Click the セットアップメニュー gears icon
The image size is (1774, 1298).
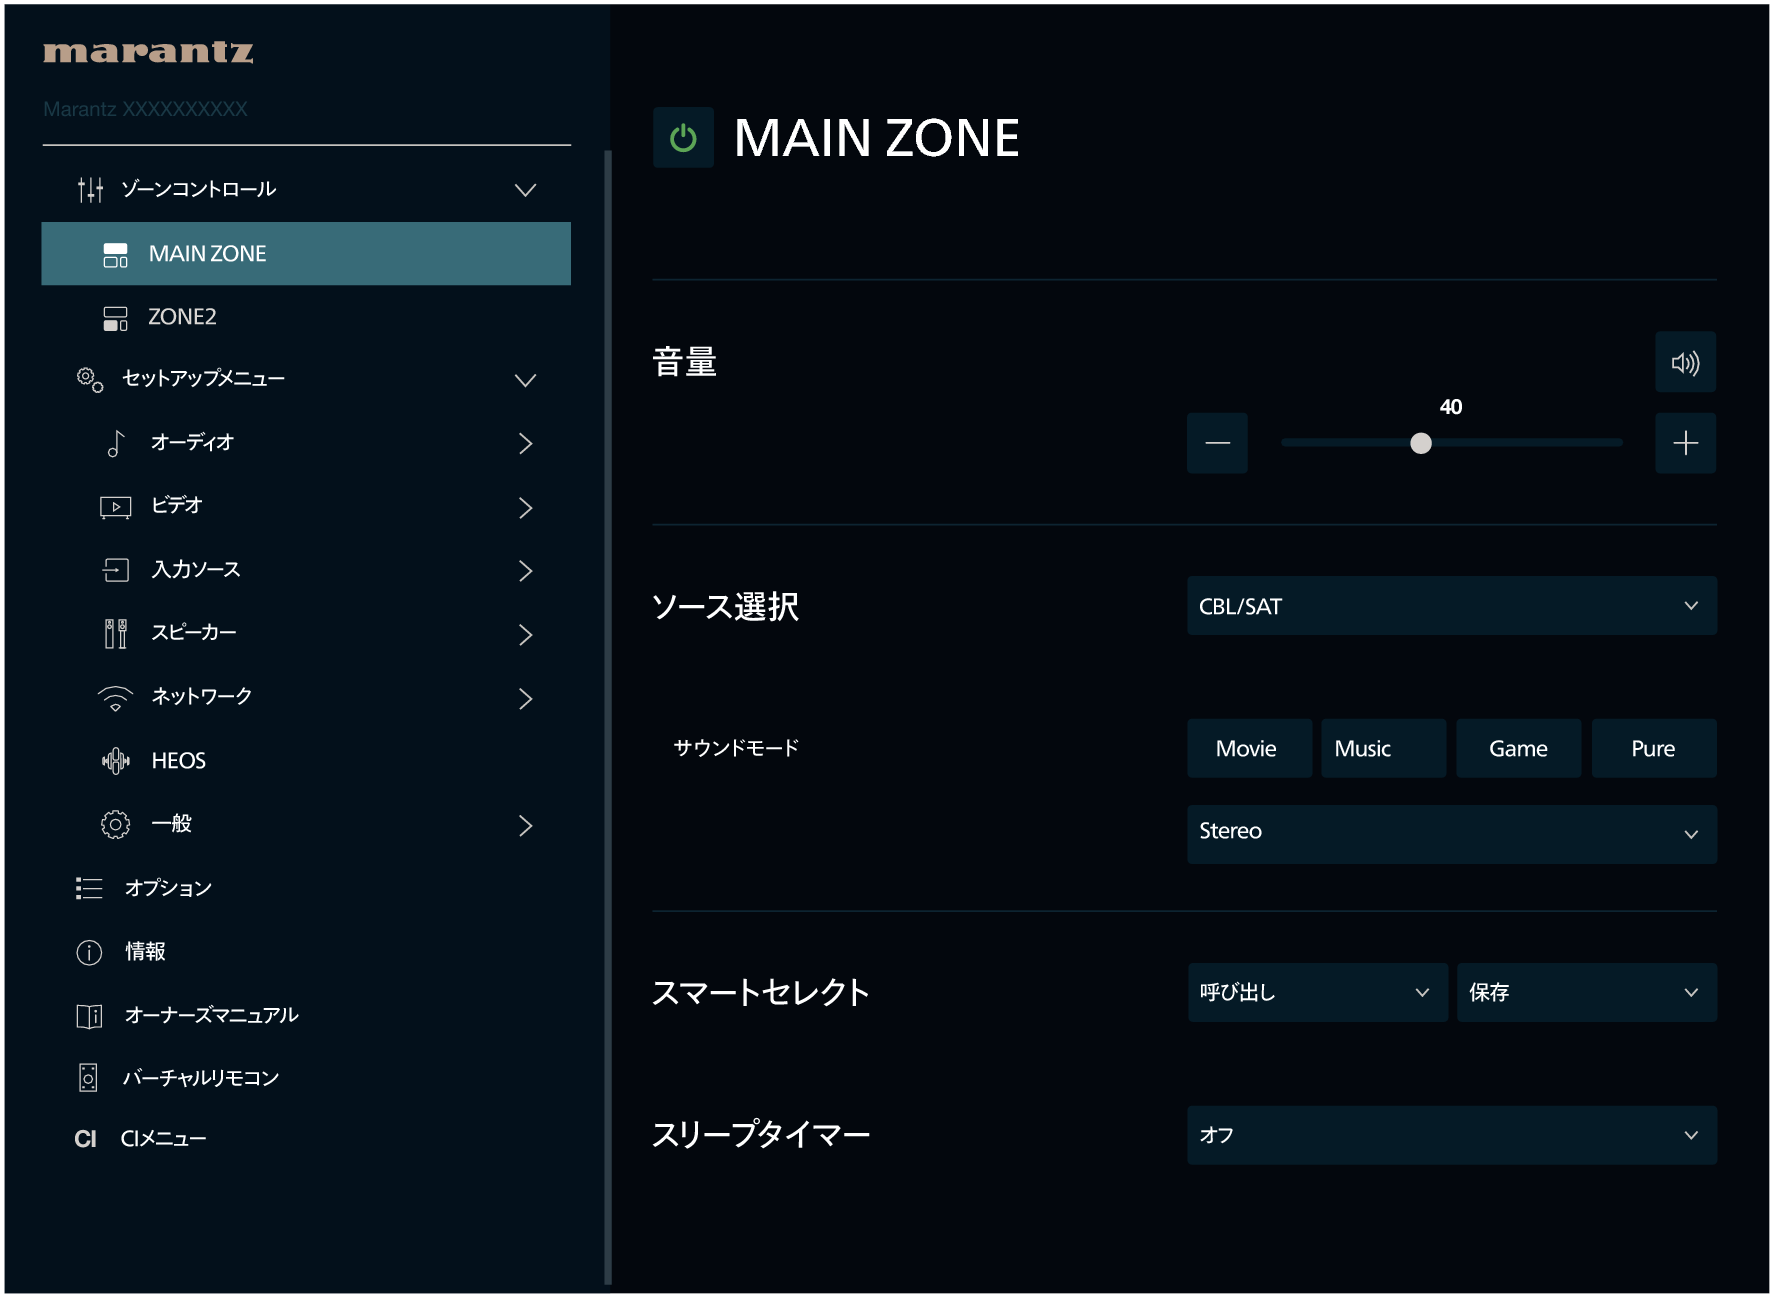(90, 380)
